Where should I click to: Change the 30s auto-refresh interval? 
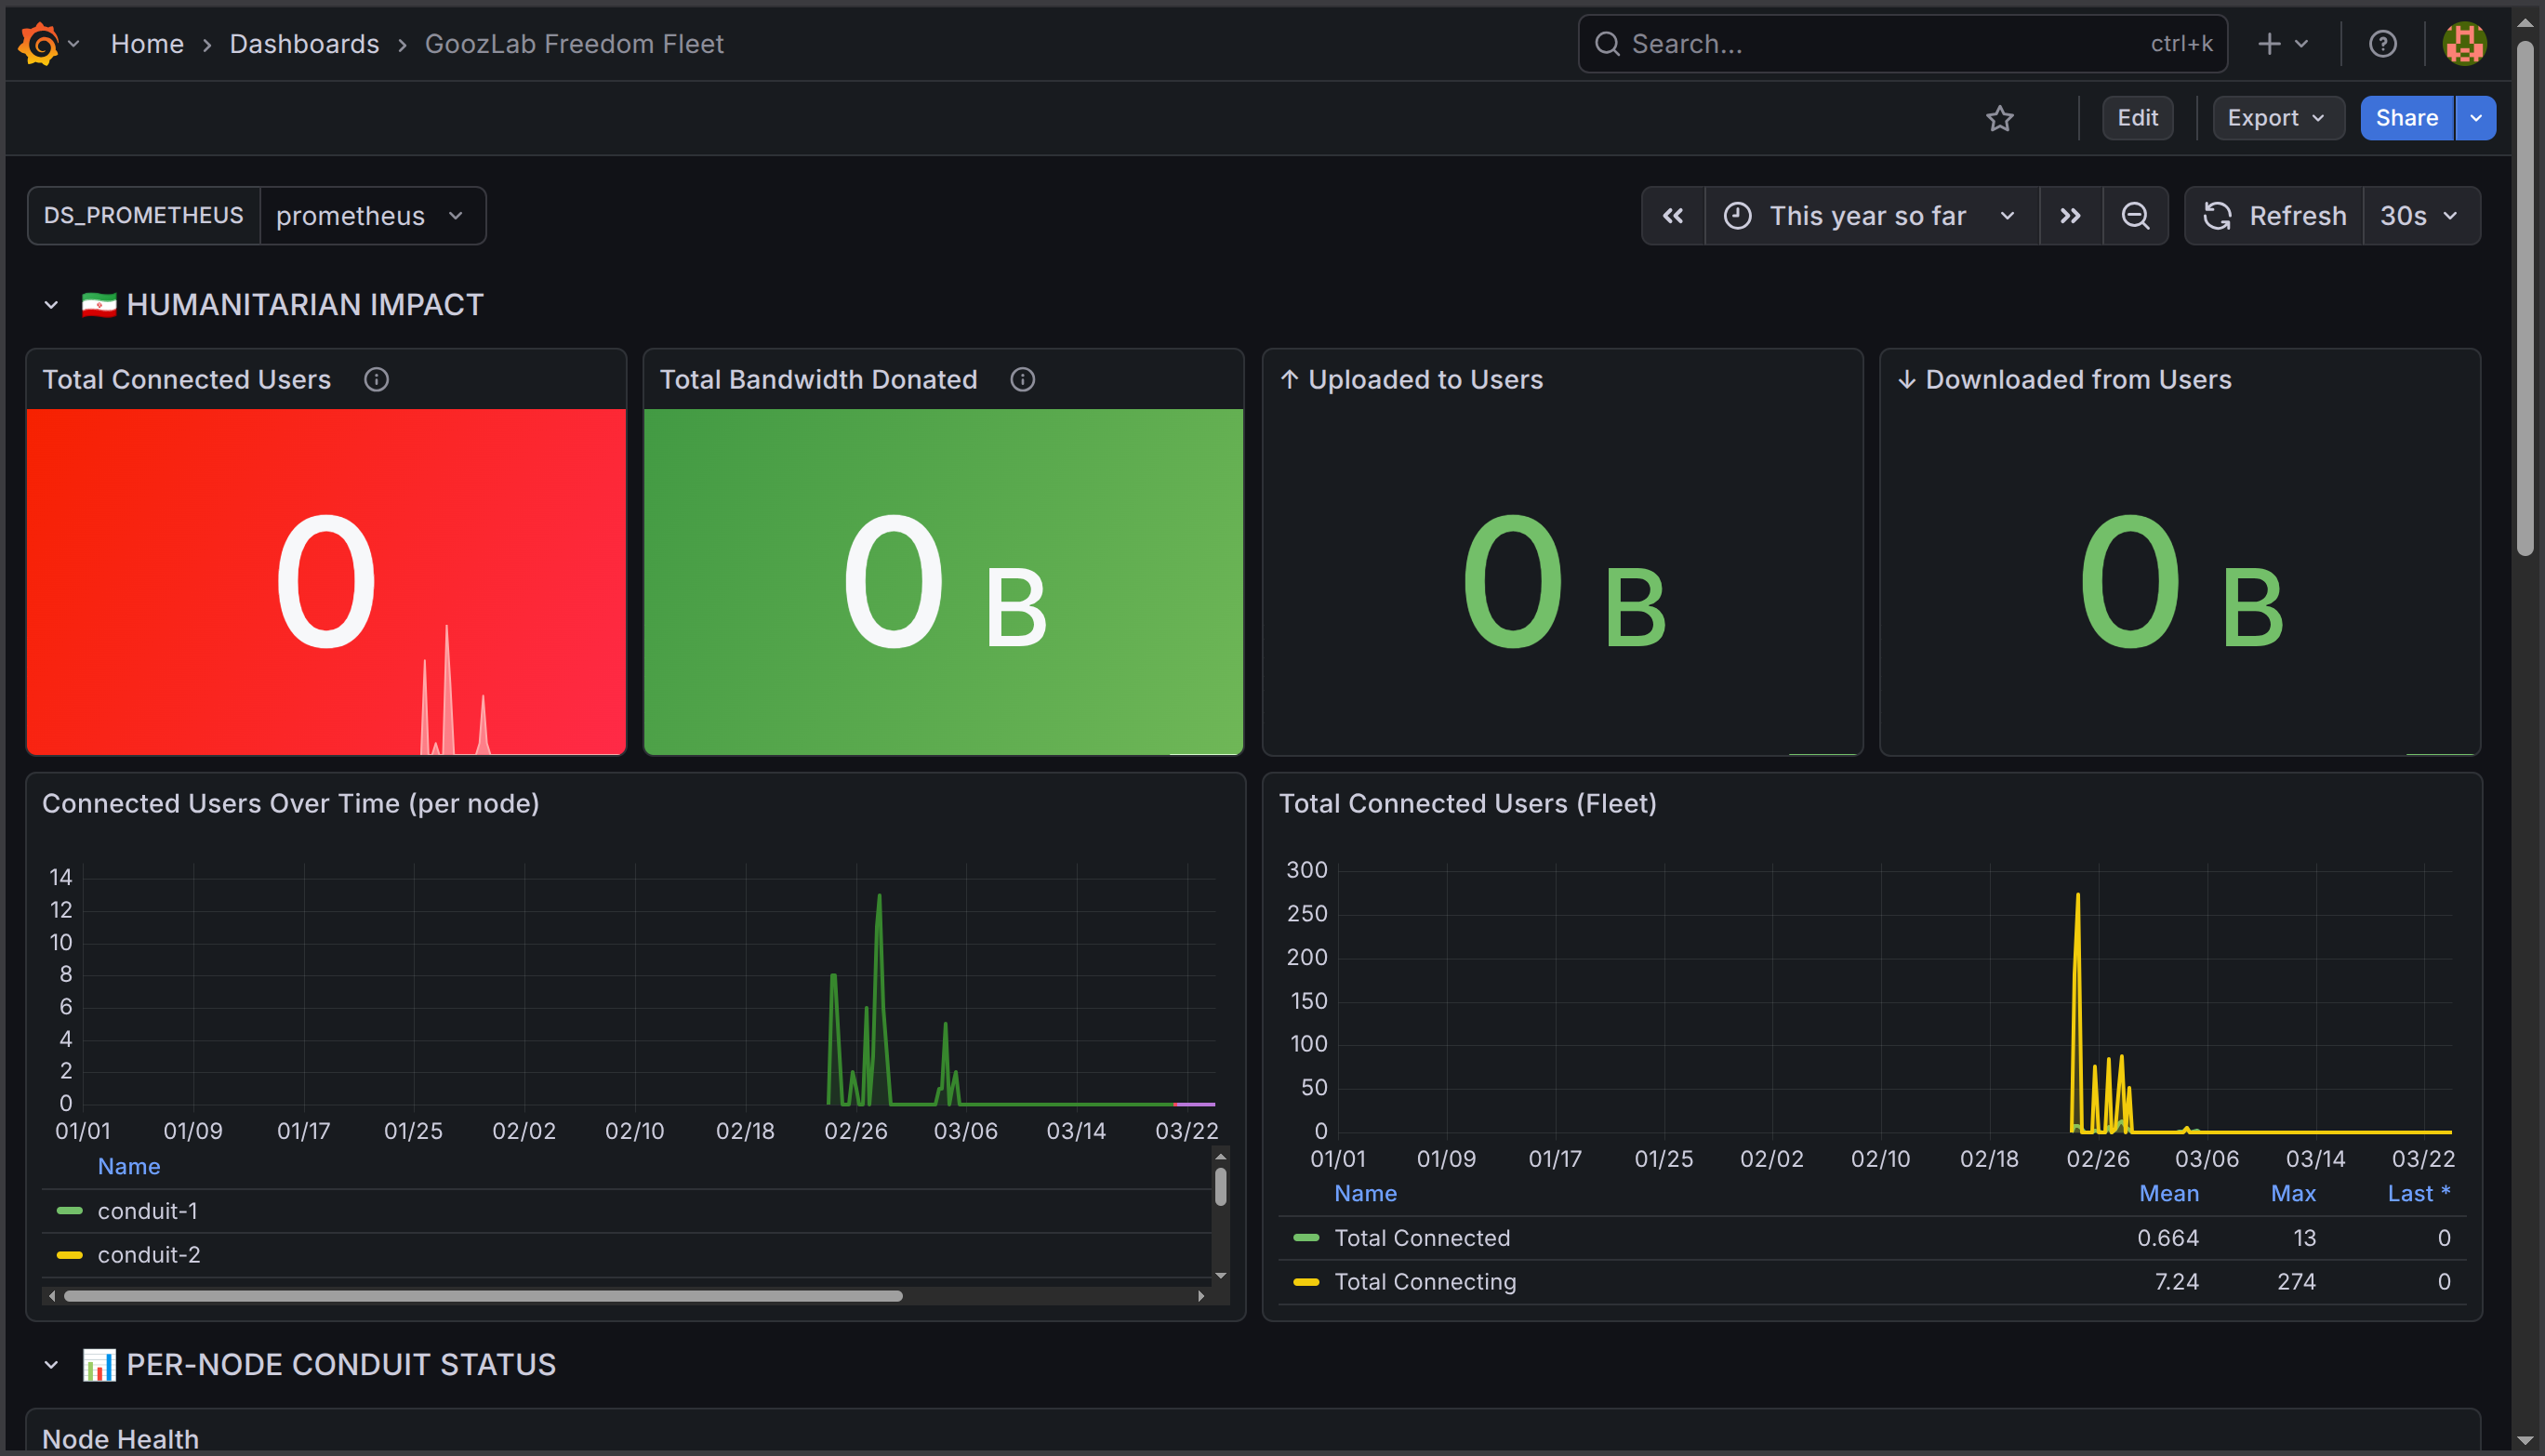(2419, 215)
